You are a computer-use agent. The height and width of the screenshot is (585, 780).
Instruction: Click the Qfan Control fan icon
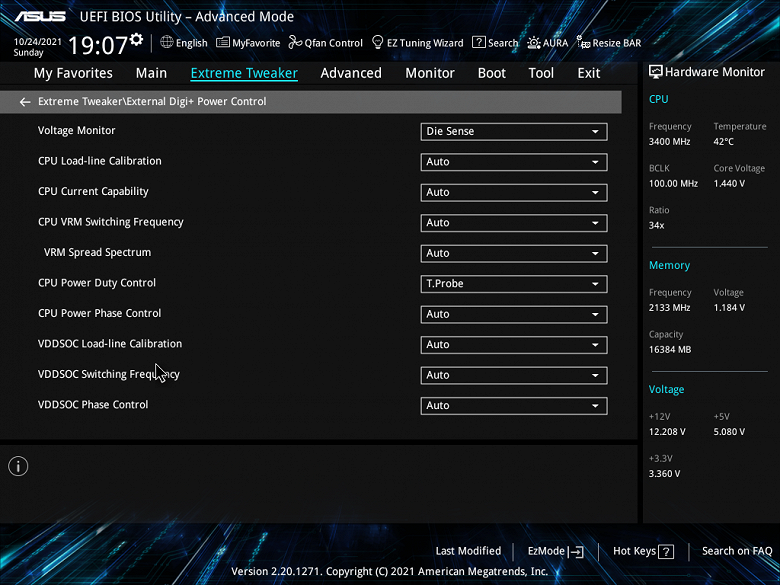295,42
